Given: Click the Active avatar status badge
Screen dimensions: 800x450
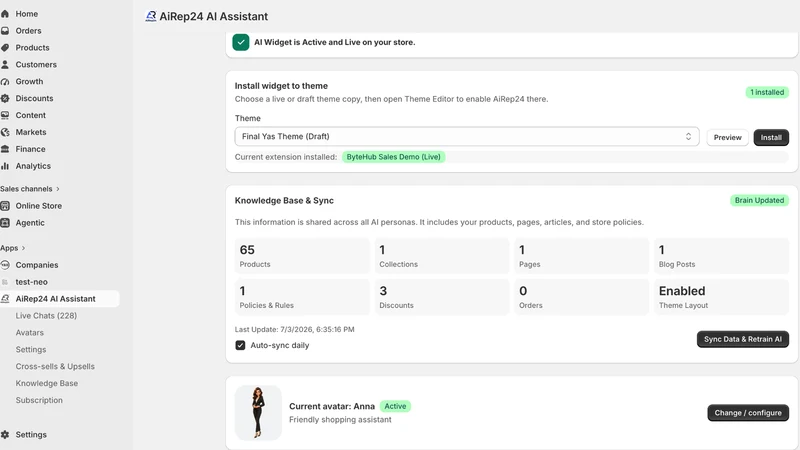Looking at the screenshot, I should [x=395, y=406].
